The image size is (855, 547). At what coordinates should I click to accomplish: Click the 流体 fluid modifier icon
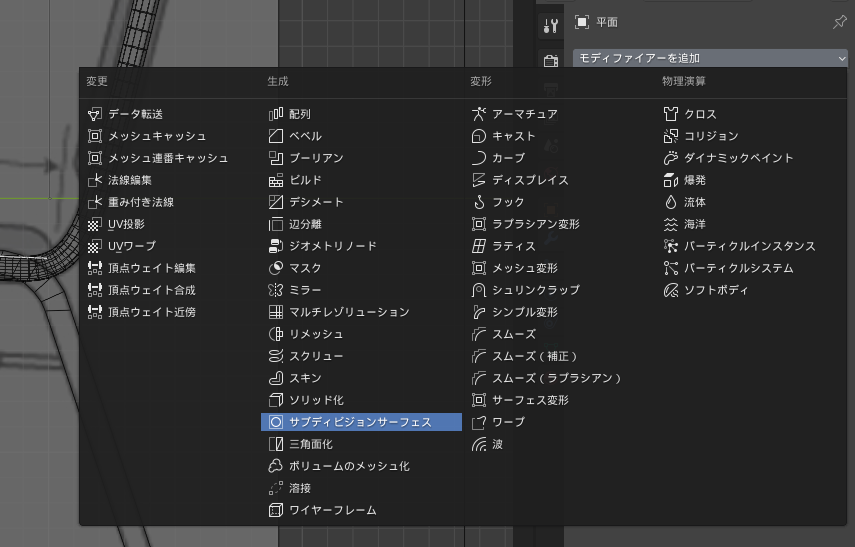671,202
